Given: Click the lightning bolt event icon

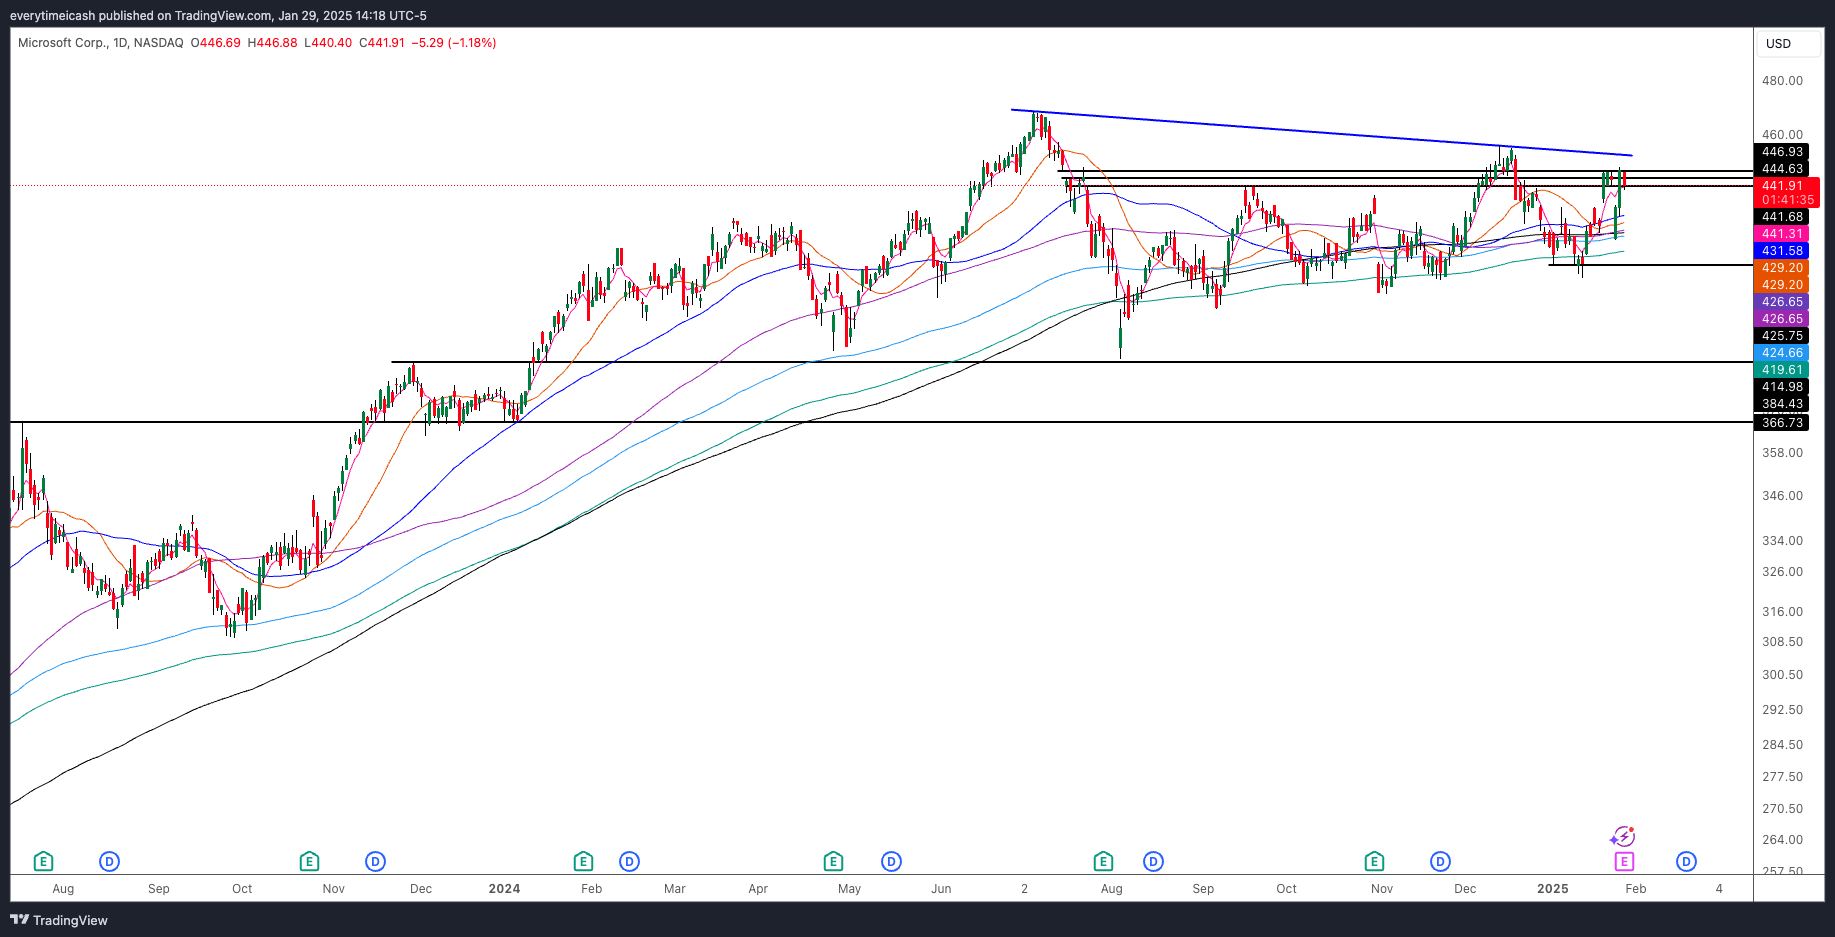Looking at the screenshot, I should tap(1623, 836).
